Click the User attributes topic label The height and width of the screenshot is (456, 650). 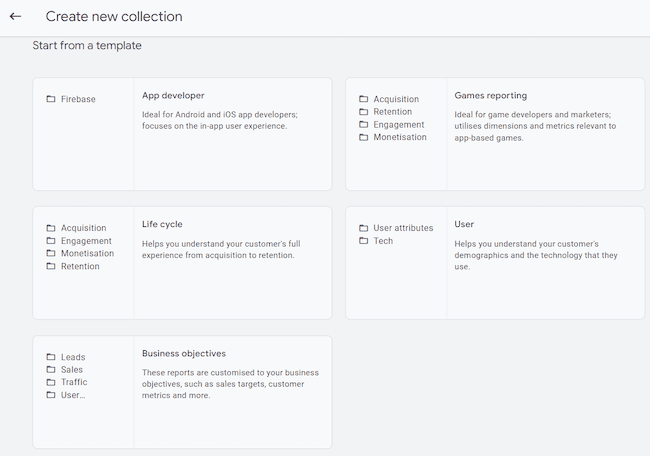403,228
